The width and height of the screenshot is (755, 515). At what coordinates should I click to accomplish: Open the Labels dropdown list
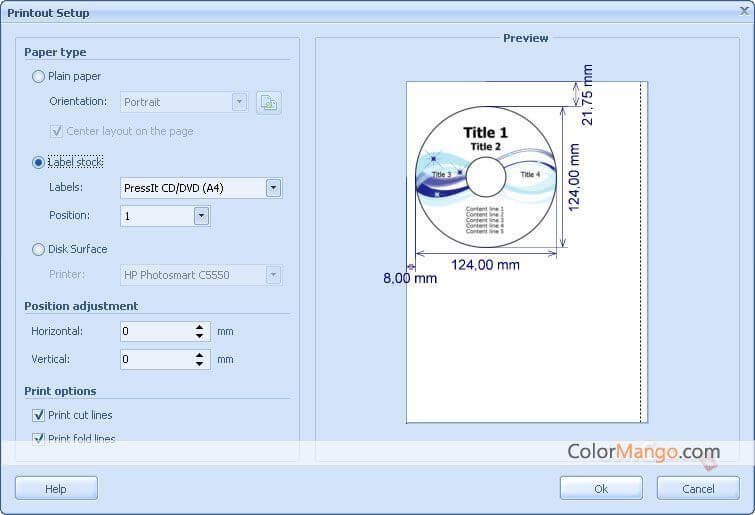[x=273, y=188]
